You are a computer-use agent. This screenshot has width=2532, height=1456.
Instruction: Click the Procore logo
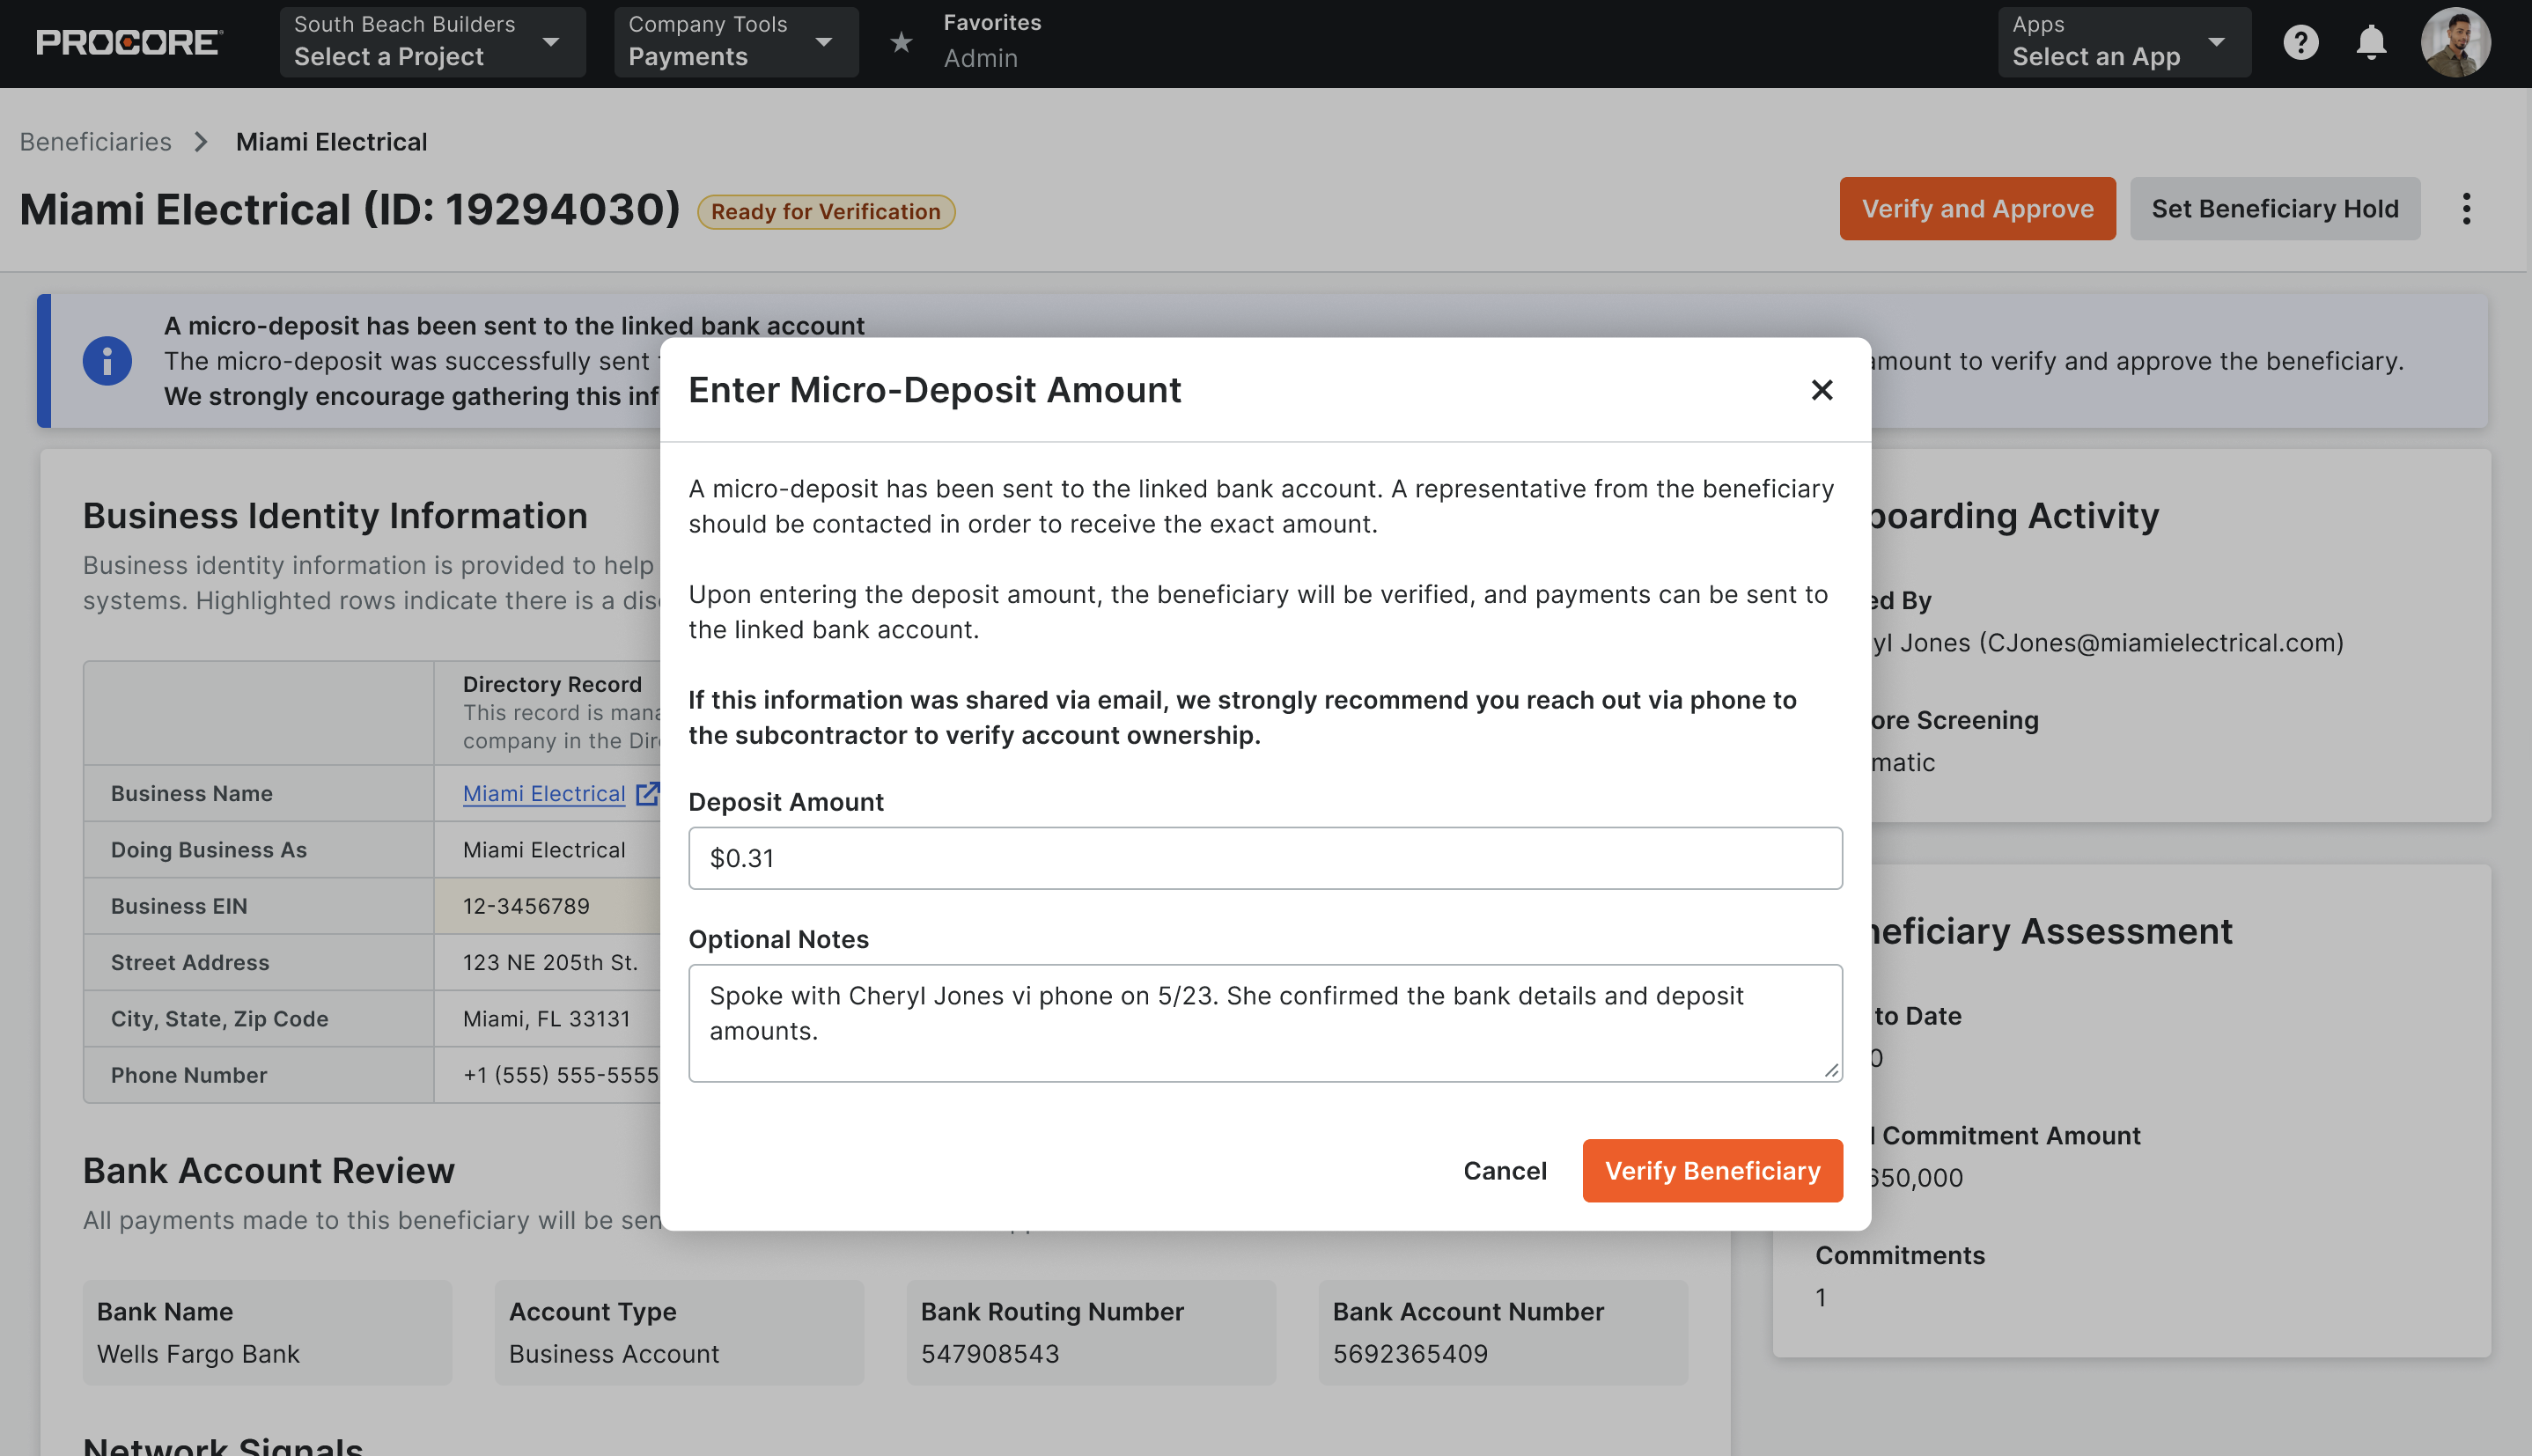[129, 42]
